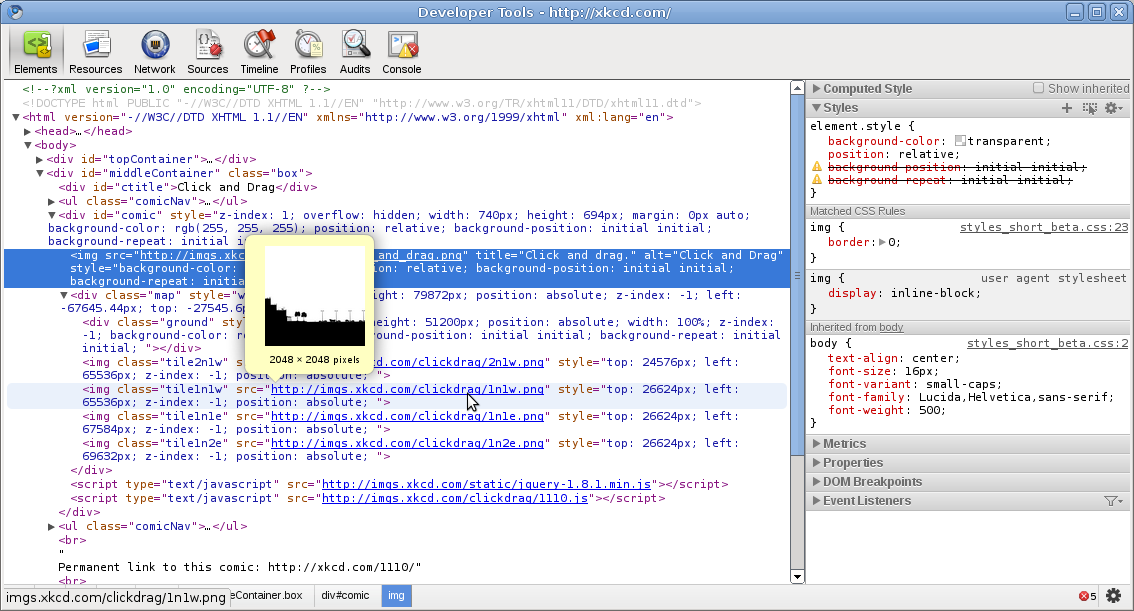The width and height of the screenshot is (1134, 611).
Task: Open the Resources panel
Action: tap(95, 51)
